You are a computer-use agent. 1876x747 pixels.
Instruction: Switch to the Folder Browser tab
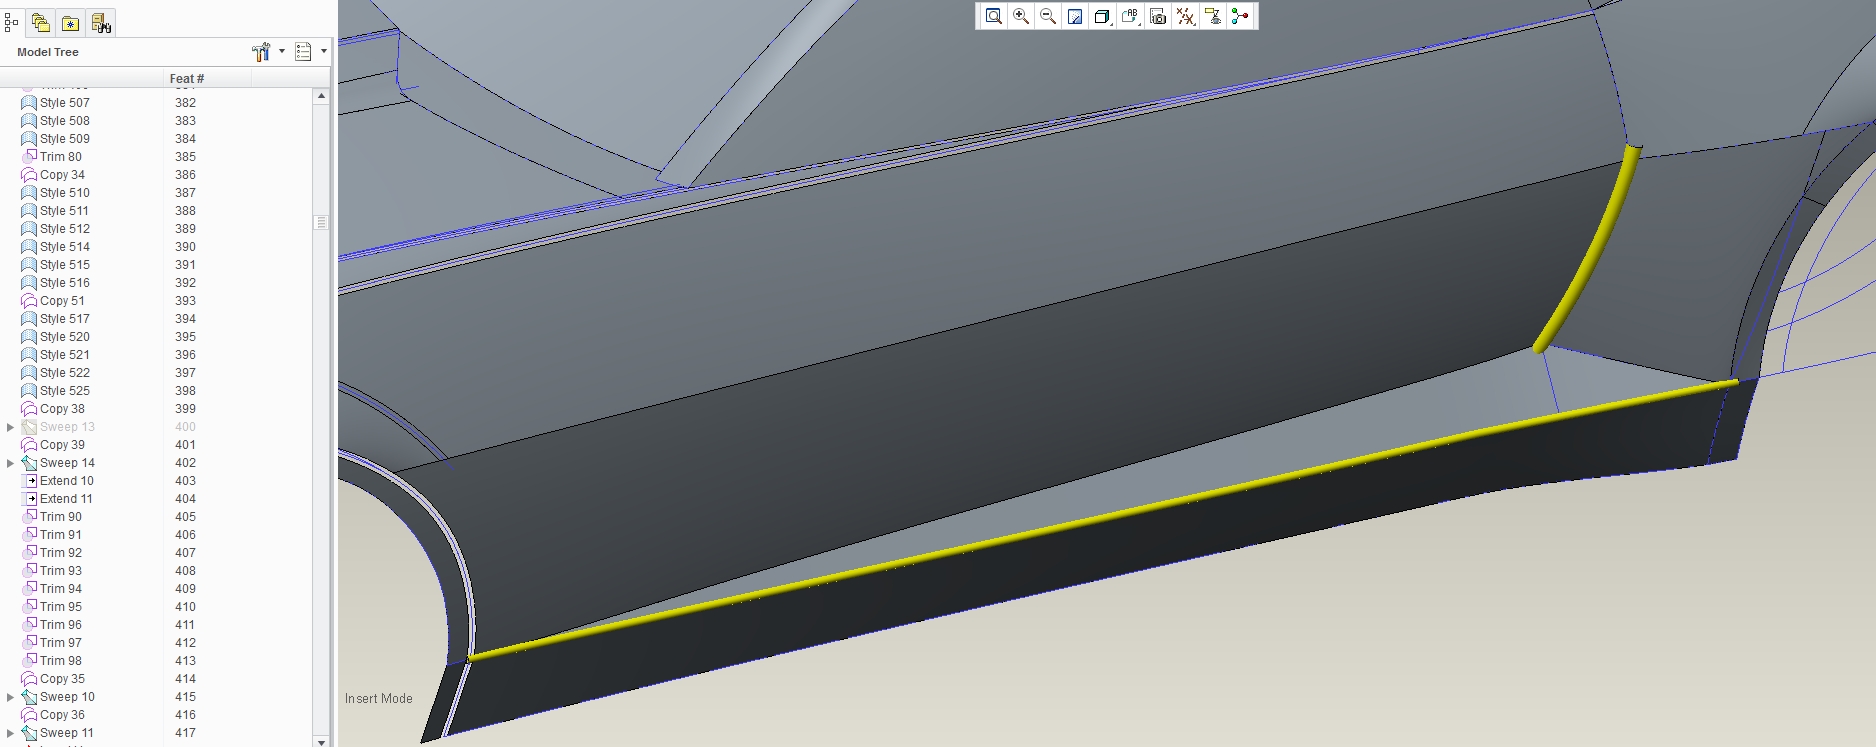[41, 22]
